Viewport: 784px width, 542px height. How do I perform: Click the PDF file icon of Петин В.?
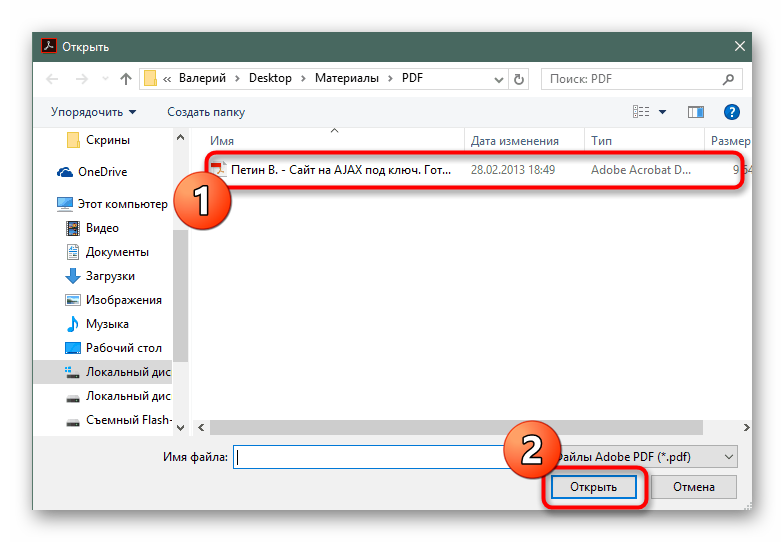(218, 170)
